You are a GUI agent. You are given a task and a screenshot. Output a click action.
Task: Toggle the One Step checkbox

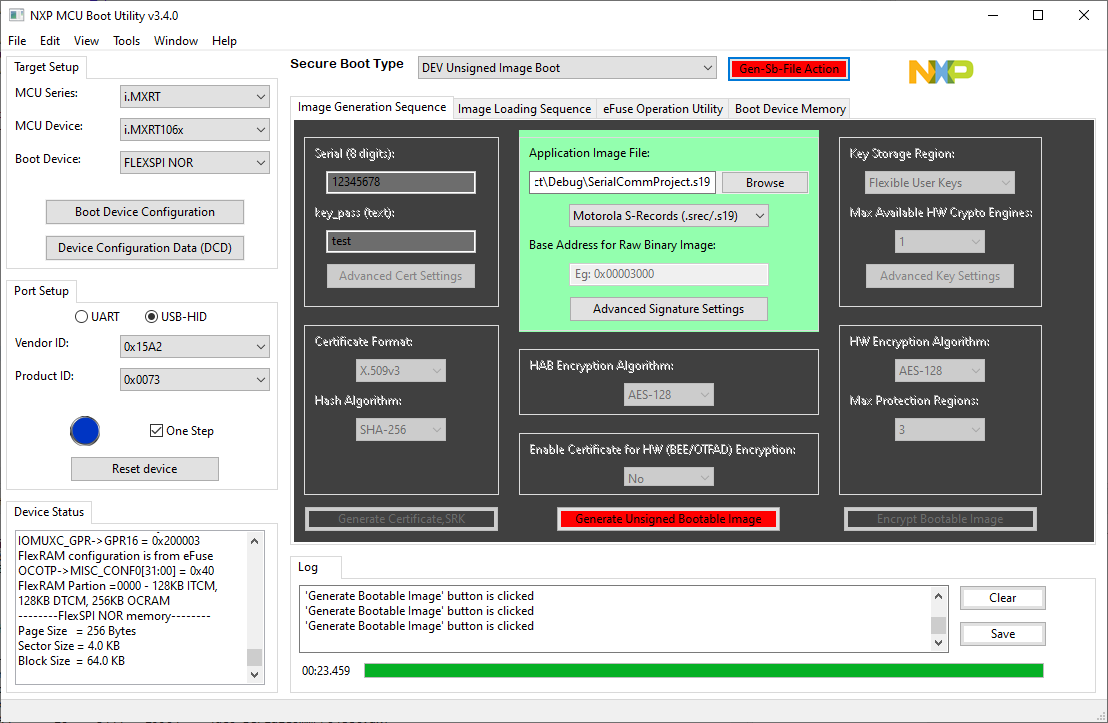(x=156, y=430)
